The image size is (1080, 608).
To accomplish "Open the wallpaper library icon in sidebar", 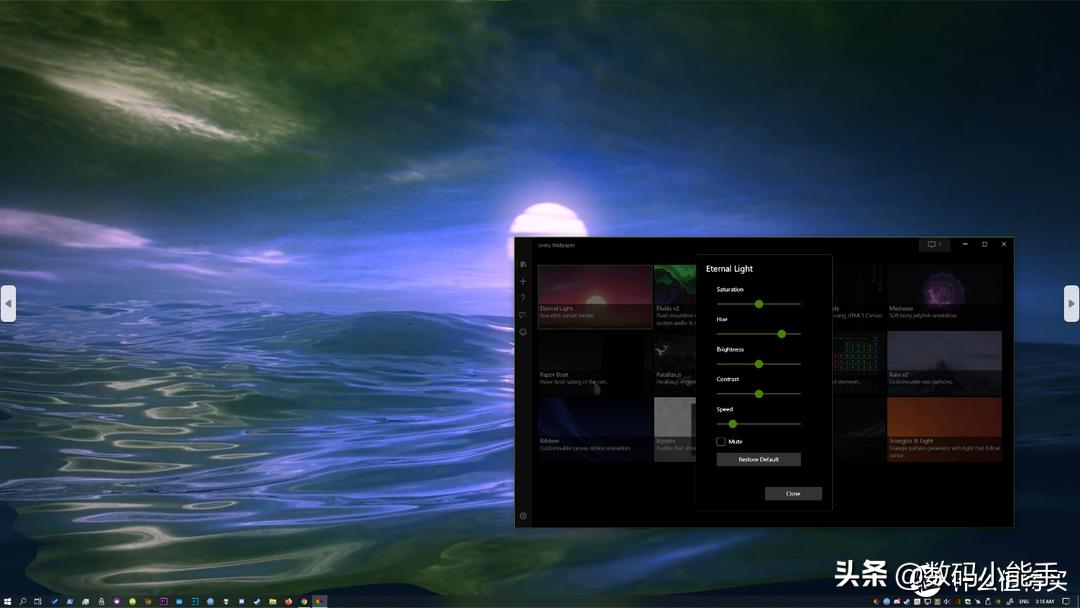I will [523, 263].
